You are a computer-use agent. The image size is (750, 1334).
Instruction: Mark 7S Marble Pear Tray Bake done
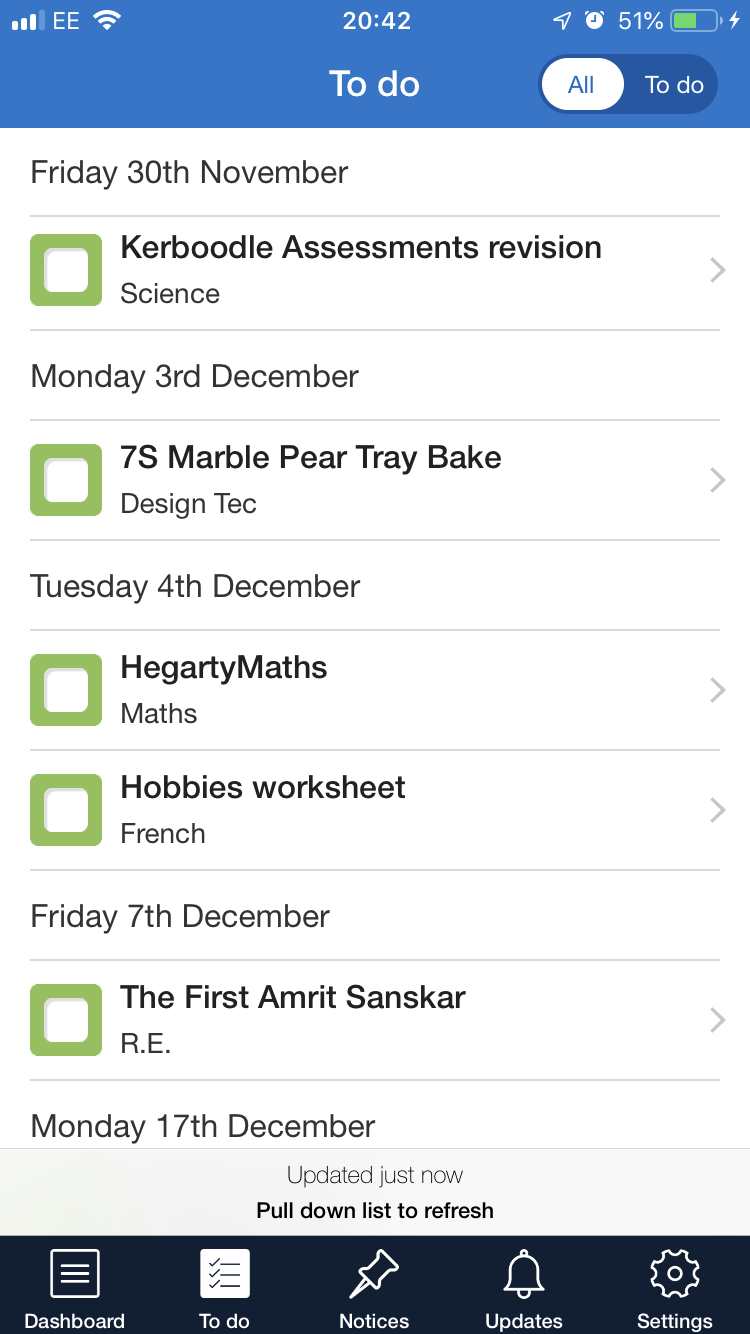[x=66, y=480]
